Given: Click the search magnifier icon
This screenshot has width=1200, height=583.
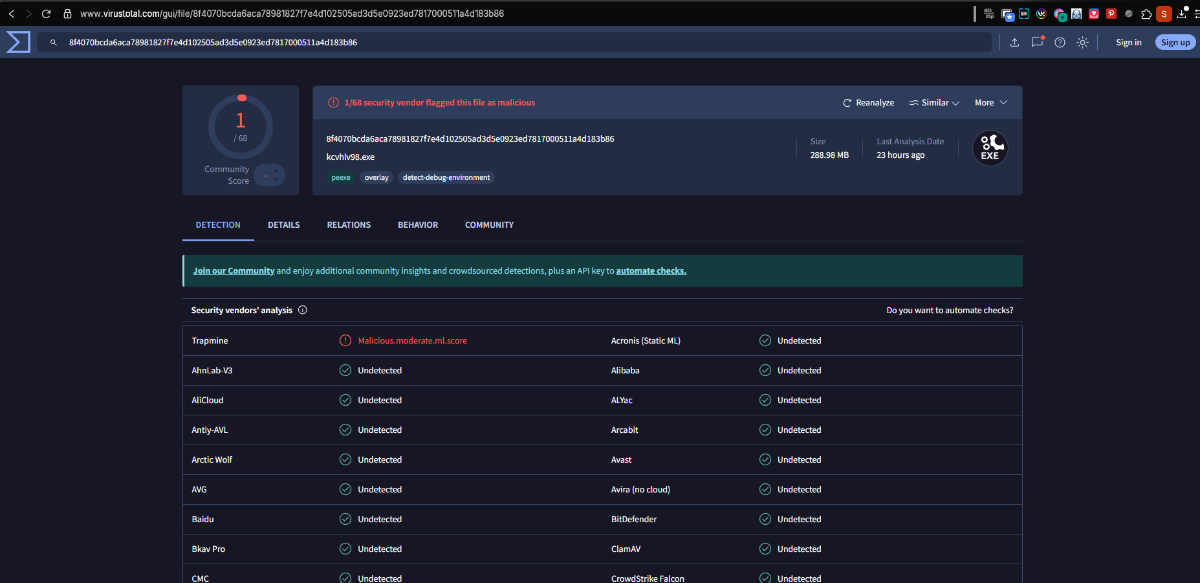Looking at the screenshot, I should pyautogui.click(x=53, y=43).
